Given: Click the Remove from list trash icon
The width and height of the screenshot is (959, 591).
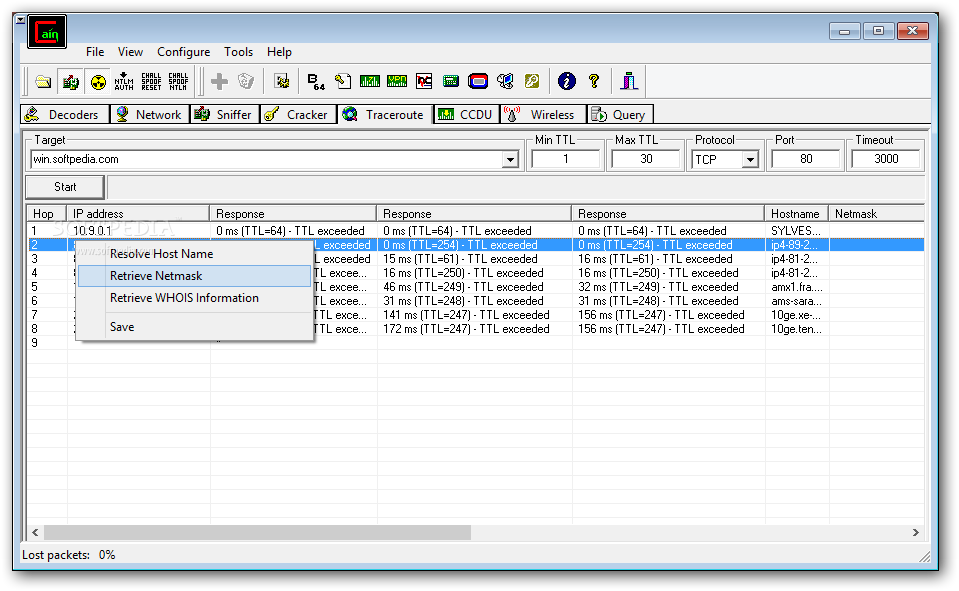Looking at the screenshot, I should pyautogui.click(x=246, y=81).
